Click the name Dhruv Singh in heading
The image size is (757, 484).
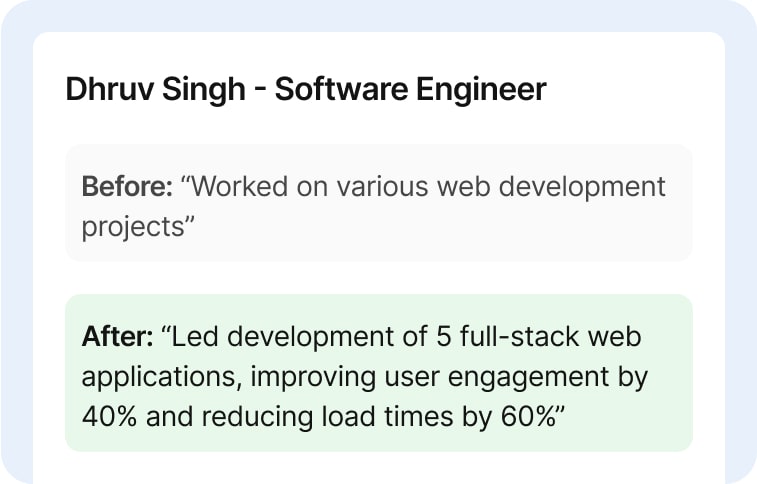155,90
